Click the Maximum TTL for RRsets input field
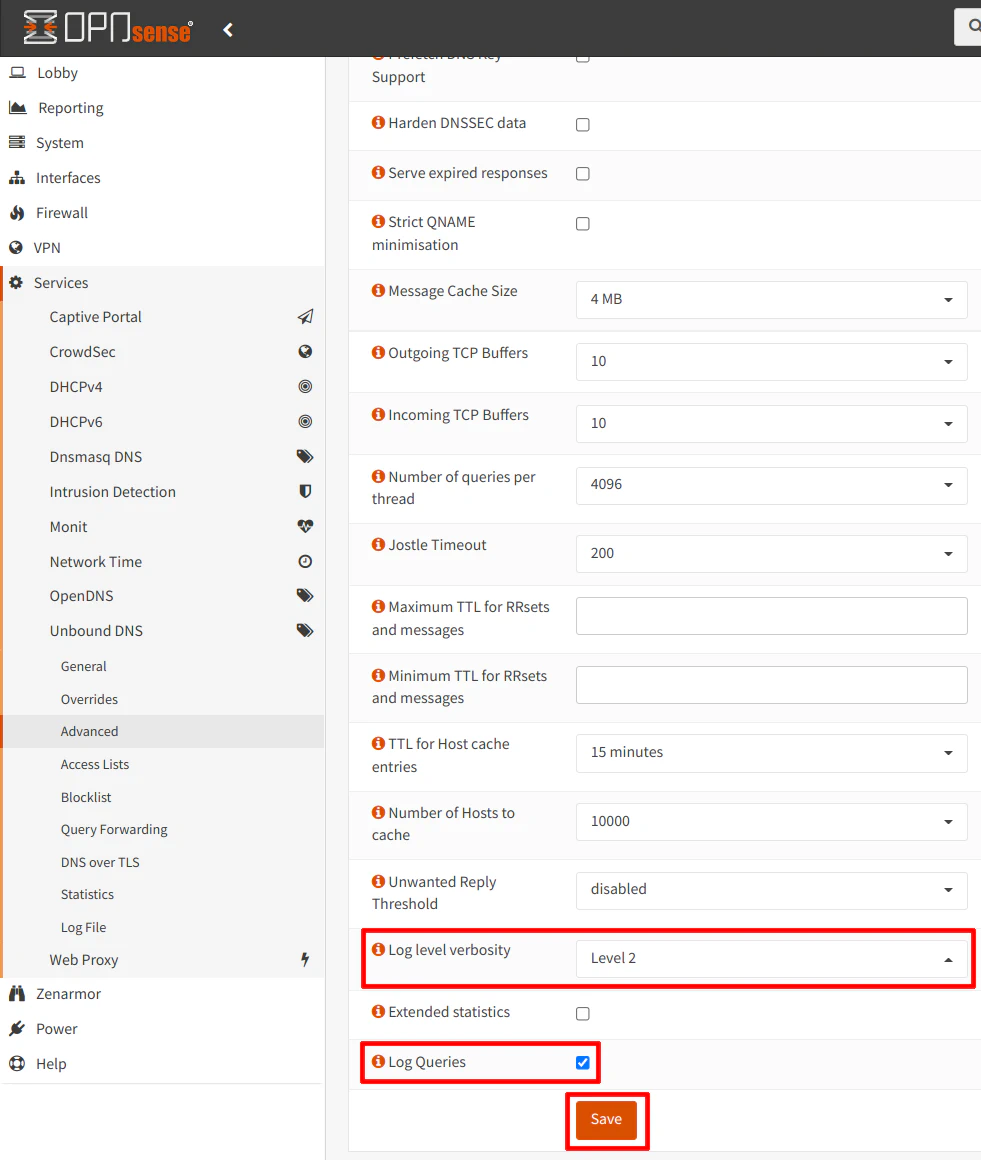This screenshot has width=981, height=1160. click(x=771, y=616)
